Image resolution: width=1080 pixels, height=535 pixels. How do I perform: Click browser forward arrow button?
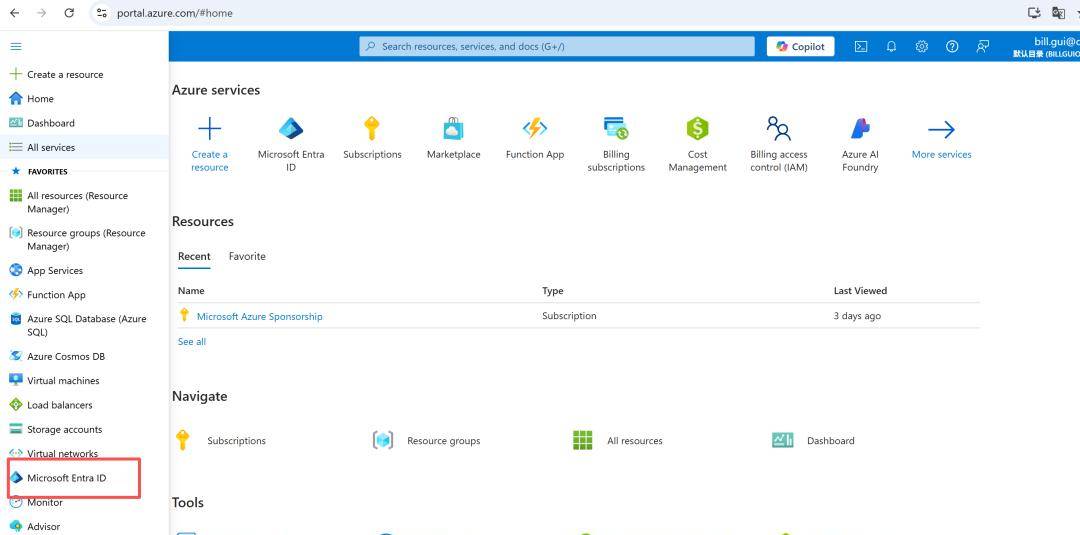pos(41,12)
